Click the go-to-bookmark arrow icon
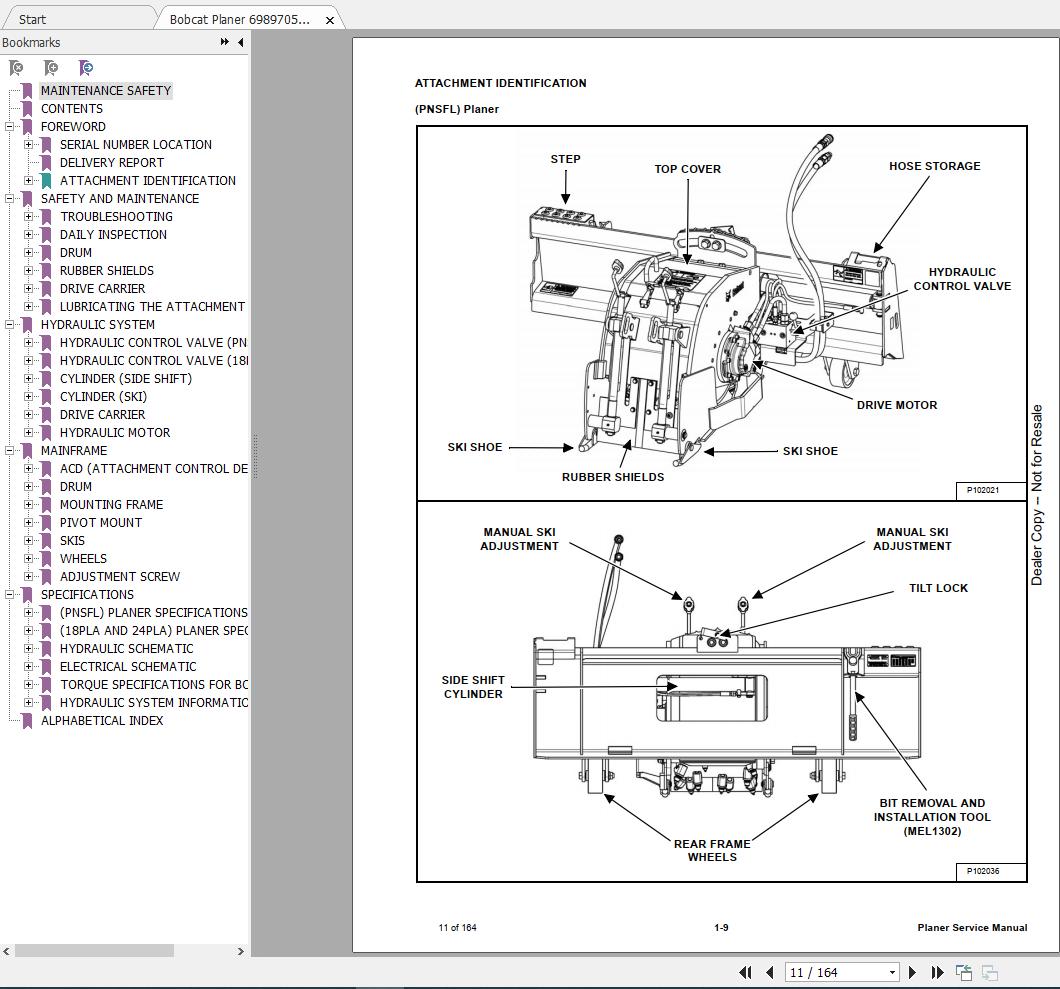The width and height of the screenshot is (1060, 989). [86, 68]
